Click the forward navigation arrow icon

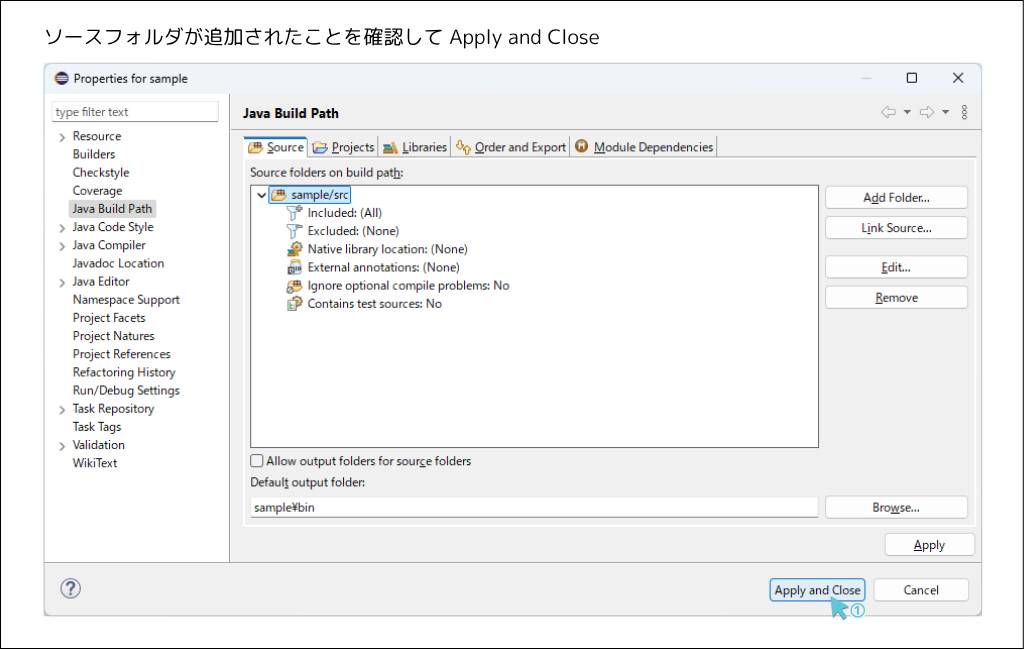point(927,112)
